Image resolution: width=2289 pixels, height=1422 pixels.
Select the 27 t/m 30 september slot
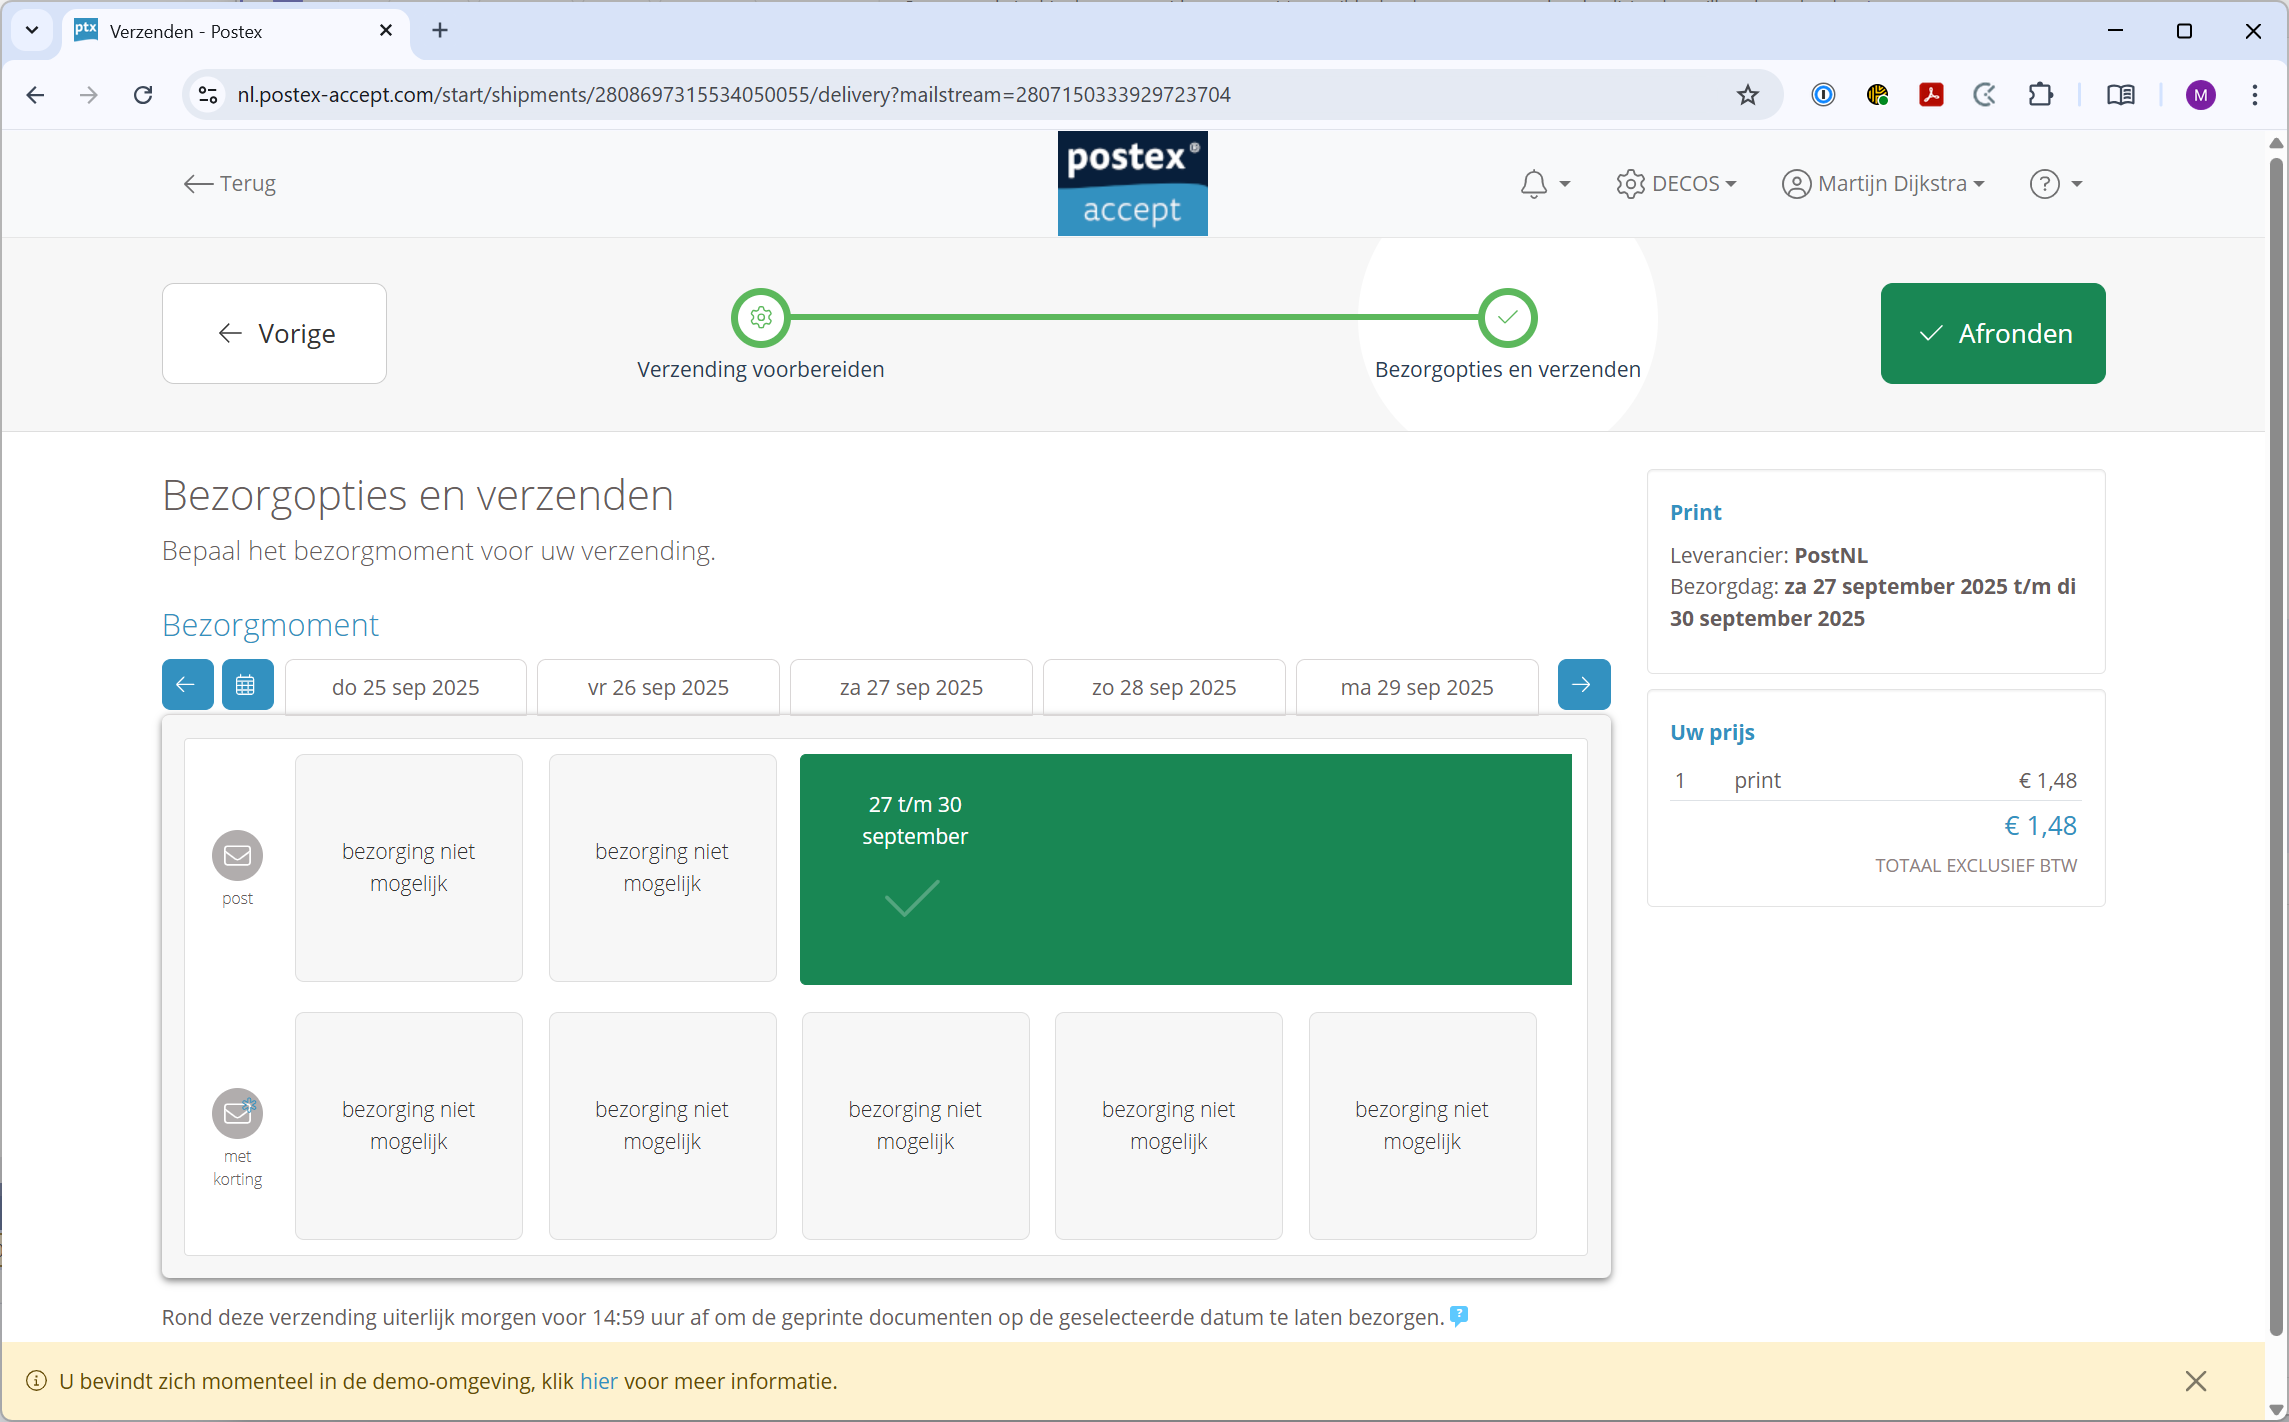coord(1185,869)
